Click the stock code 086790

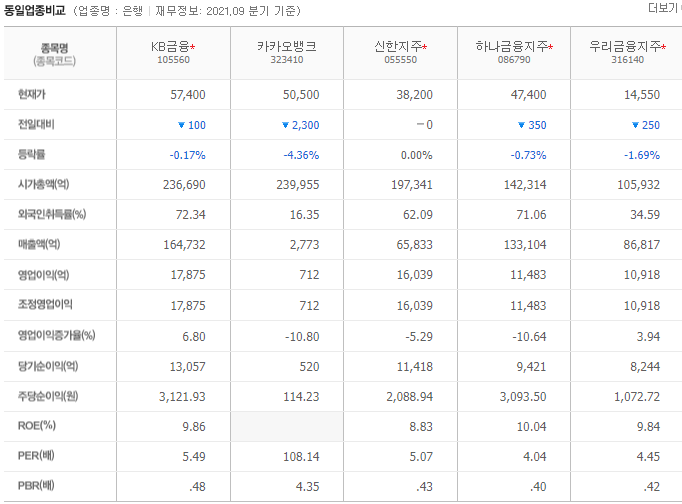(514, 60)
